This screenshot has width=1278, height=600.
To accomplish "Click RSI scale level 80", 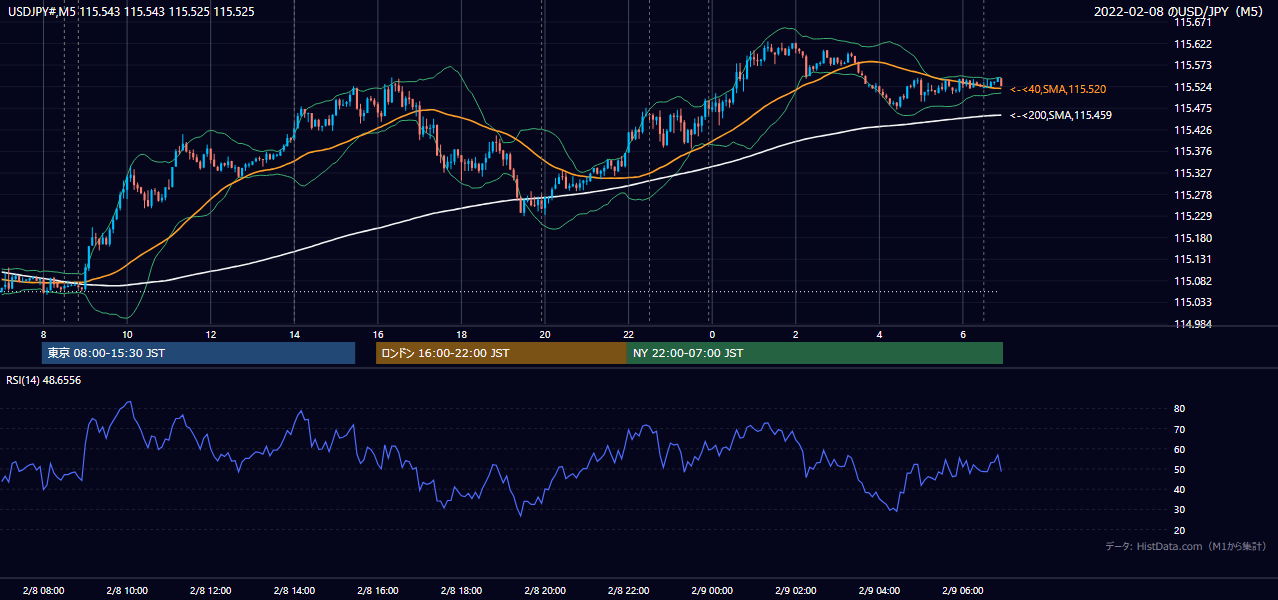I will [1179, 409].
